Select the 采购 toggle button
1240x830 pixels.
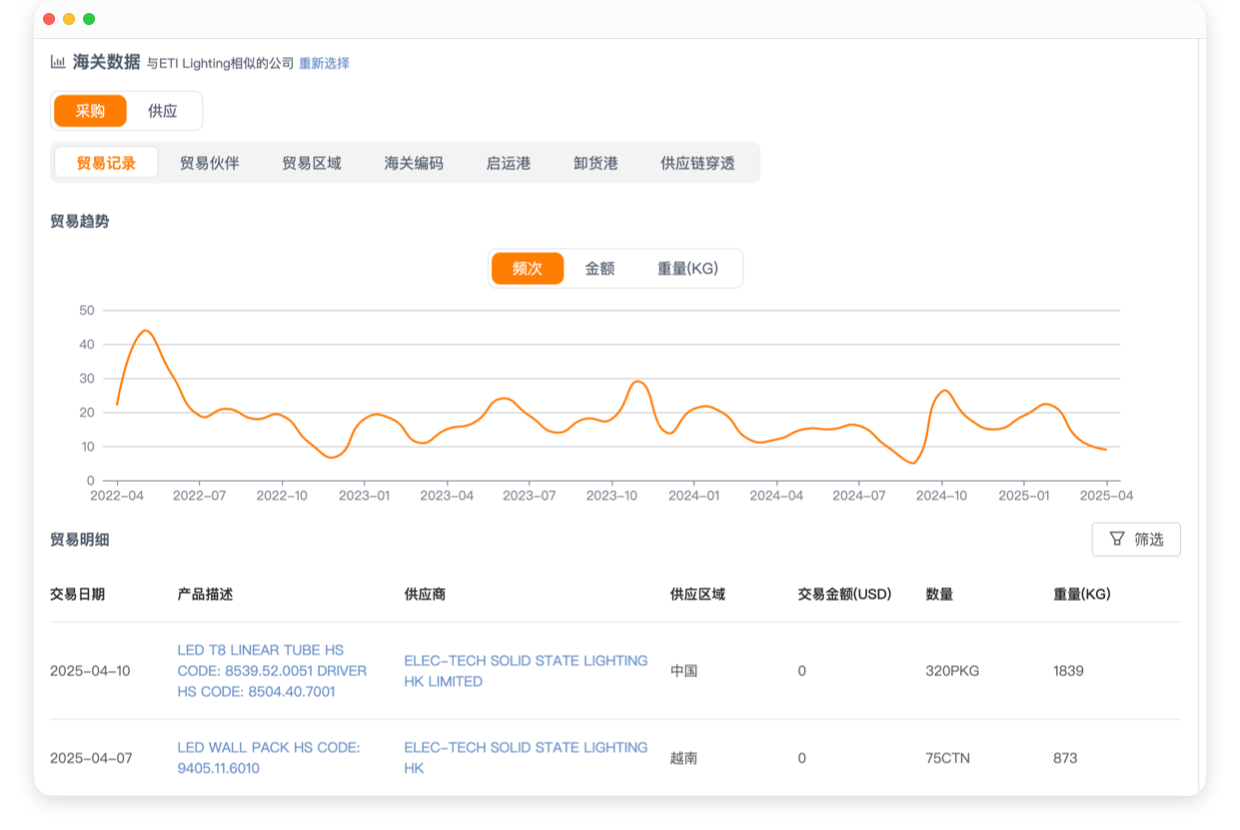click(x=89, y=111)
